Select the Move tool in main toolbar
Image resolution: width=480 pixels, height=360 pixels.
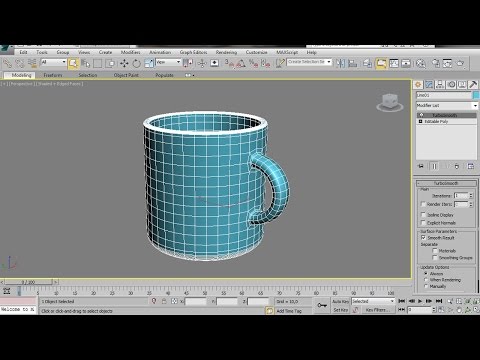coord(124,63)
